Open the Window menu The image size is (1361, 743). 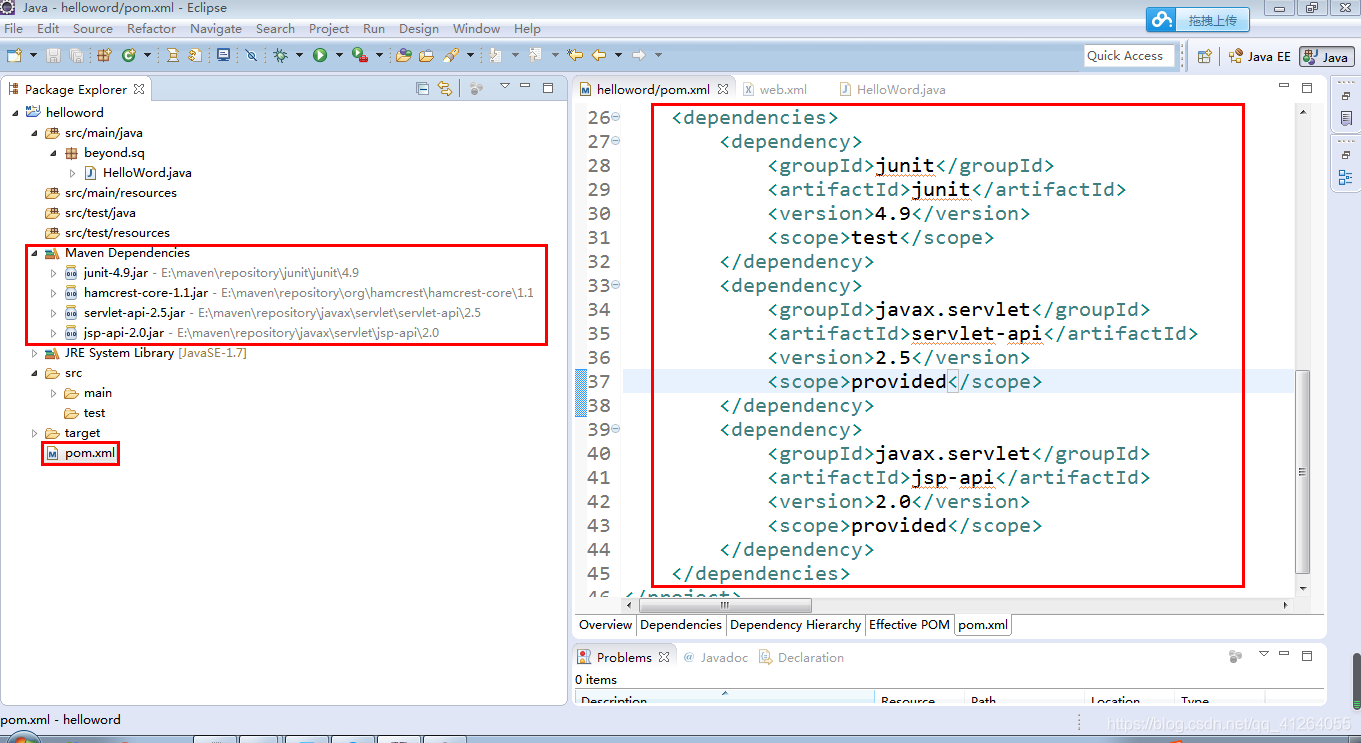477,28
